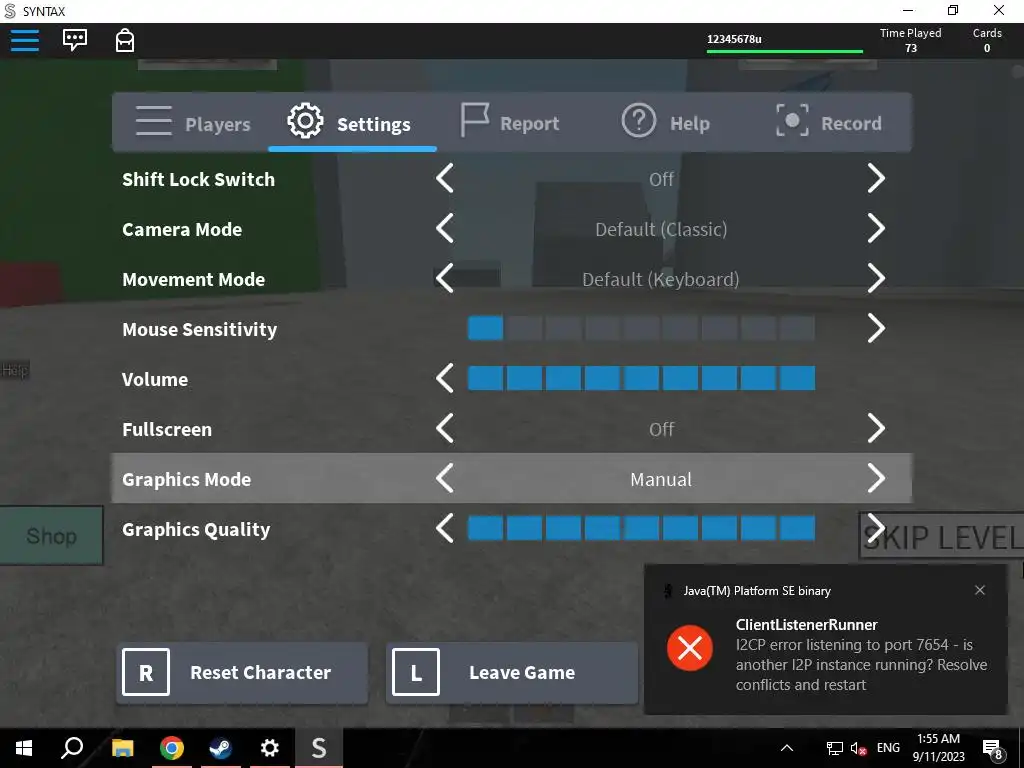Click the Default (Classic) camera value
The image size is (1024, 768).
point(661,229)
